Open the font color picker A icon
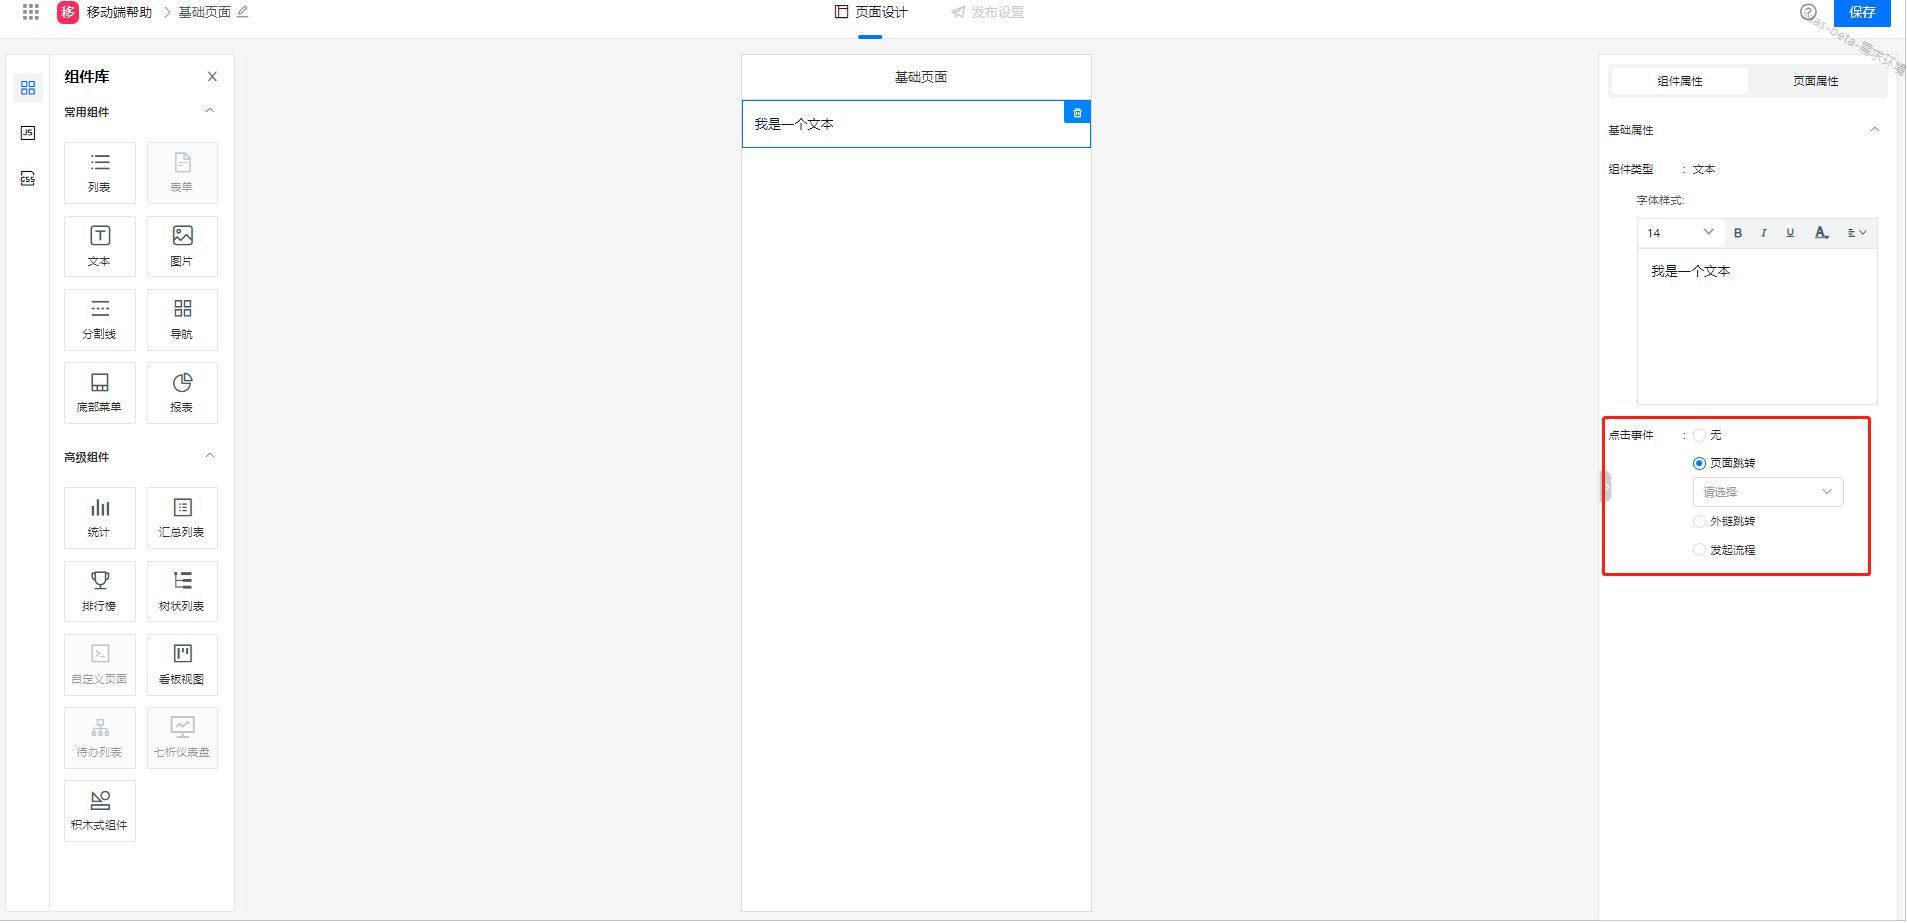 click(x=1822, y=233)
